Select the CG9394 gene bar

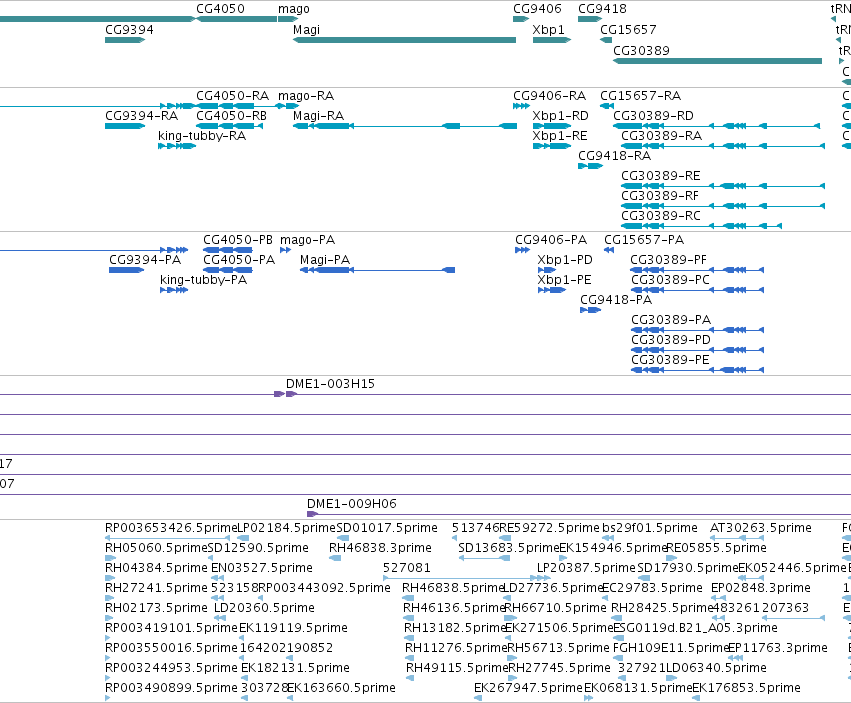pyautogui.click(x=125, y=40)
